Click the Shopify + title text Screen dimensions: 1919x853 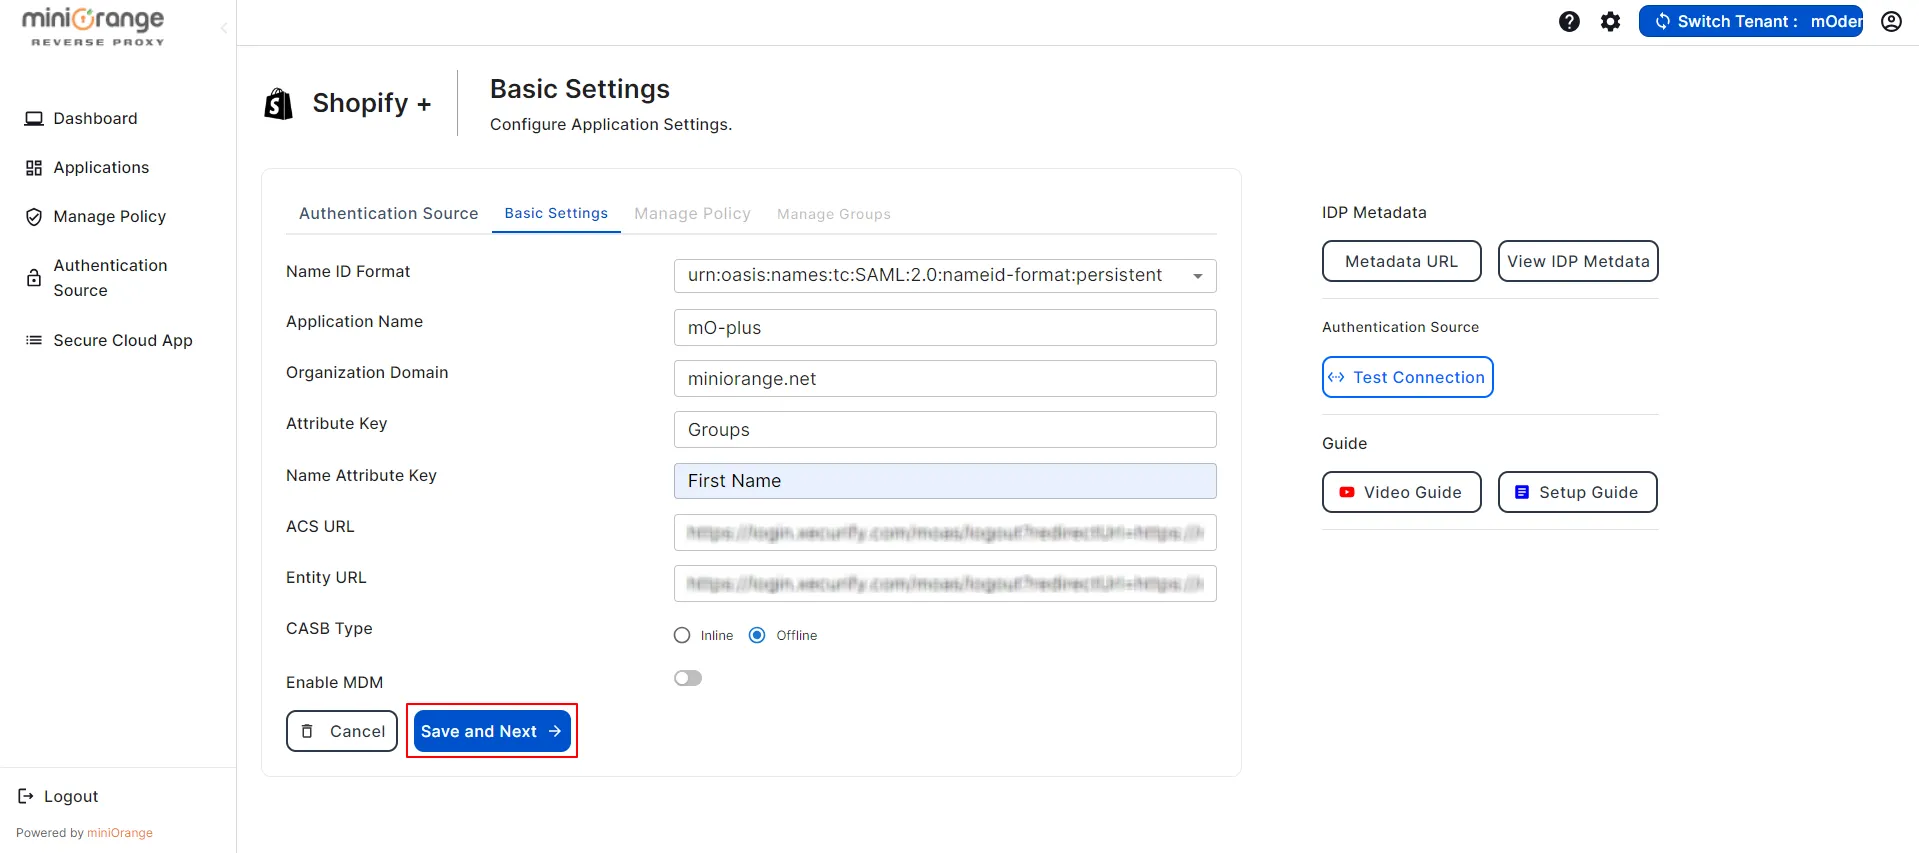point(372,103)
